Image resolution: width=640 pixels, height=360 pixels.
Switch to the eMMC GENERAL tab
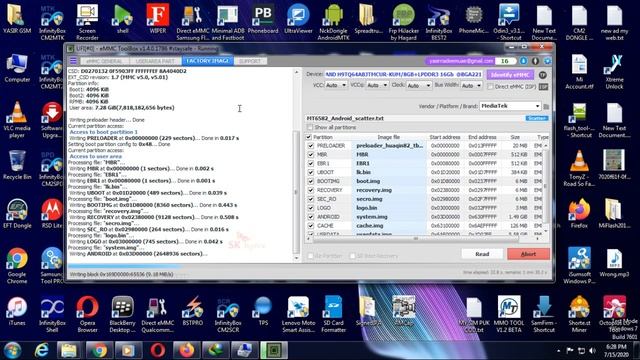[104, 61]
